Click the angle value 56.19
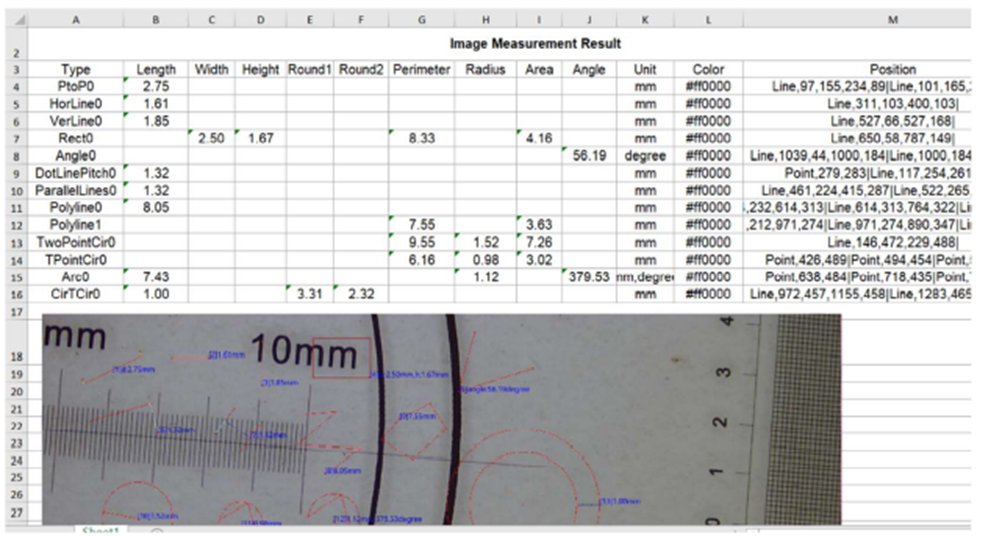The image size is (991, 536). click(x=589, y=155)
